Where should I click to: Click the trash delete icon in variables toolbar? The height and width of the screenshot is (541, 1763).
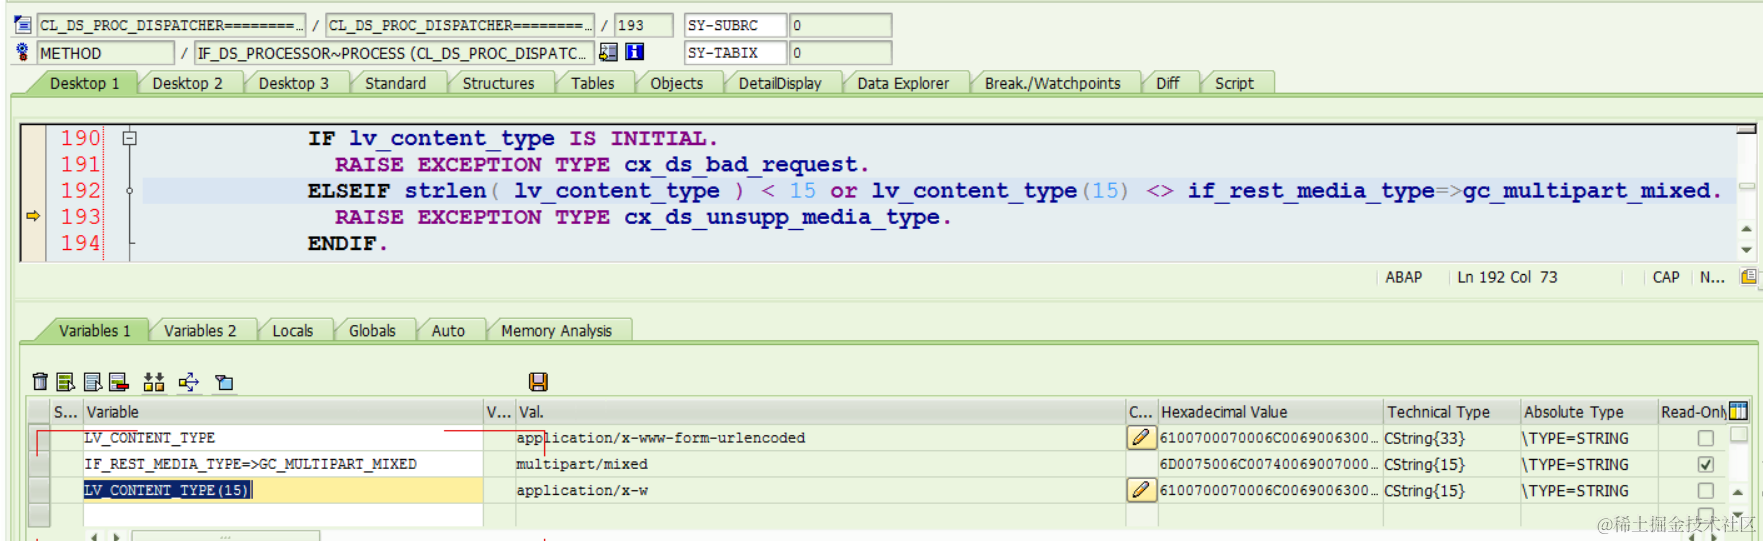[x=40, y=382]
